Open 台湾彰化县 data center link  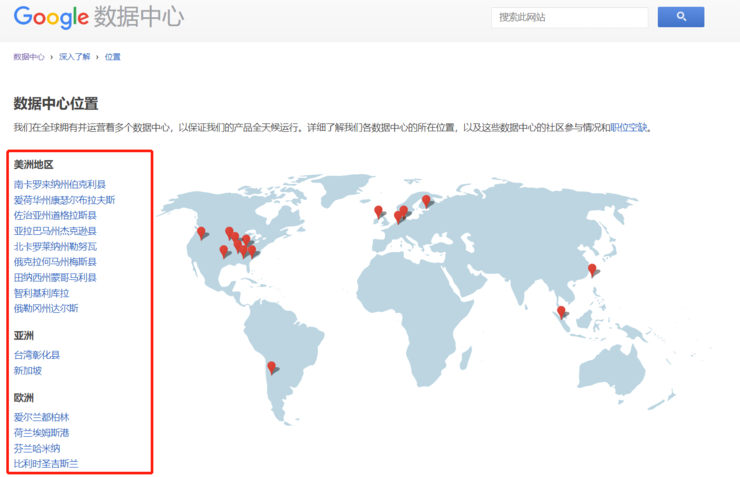coord(37,355)
